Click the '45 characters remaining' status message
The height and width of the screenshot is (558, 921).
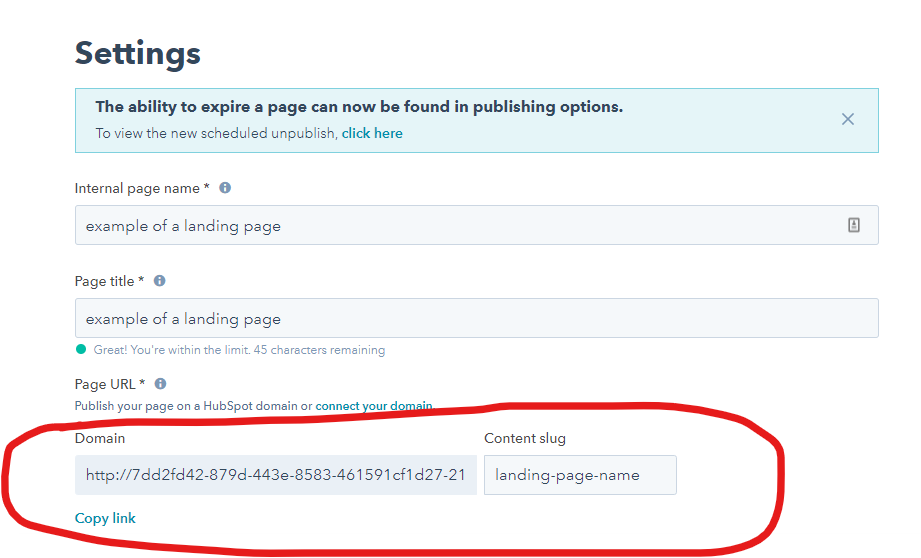click(239, 350)
